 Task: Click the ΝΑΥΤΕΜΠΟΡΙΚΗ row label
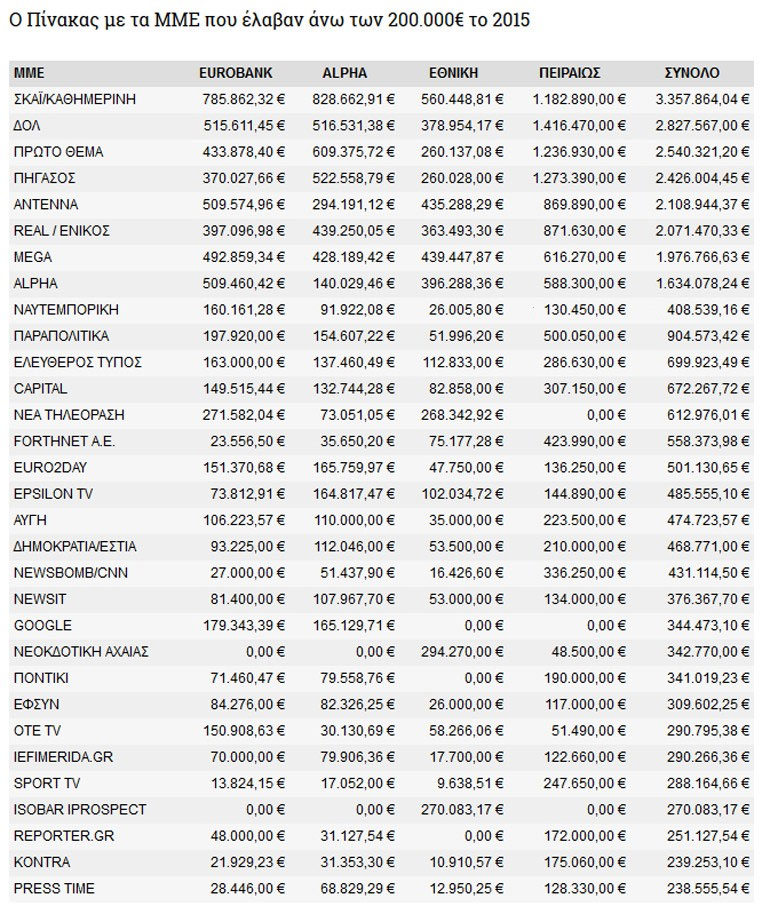pos(67,310)
